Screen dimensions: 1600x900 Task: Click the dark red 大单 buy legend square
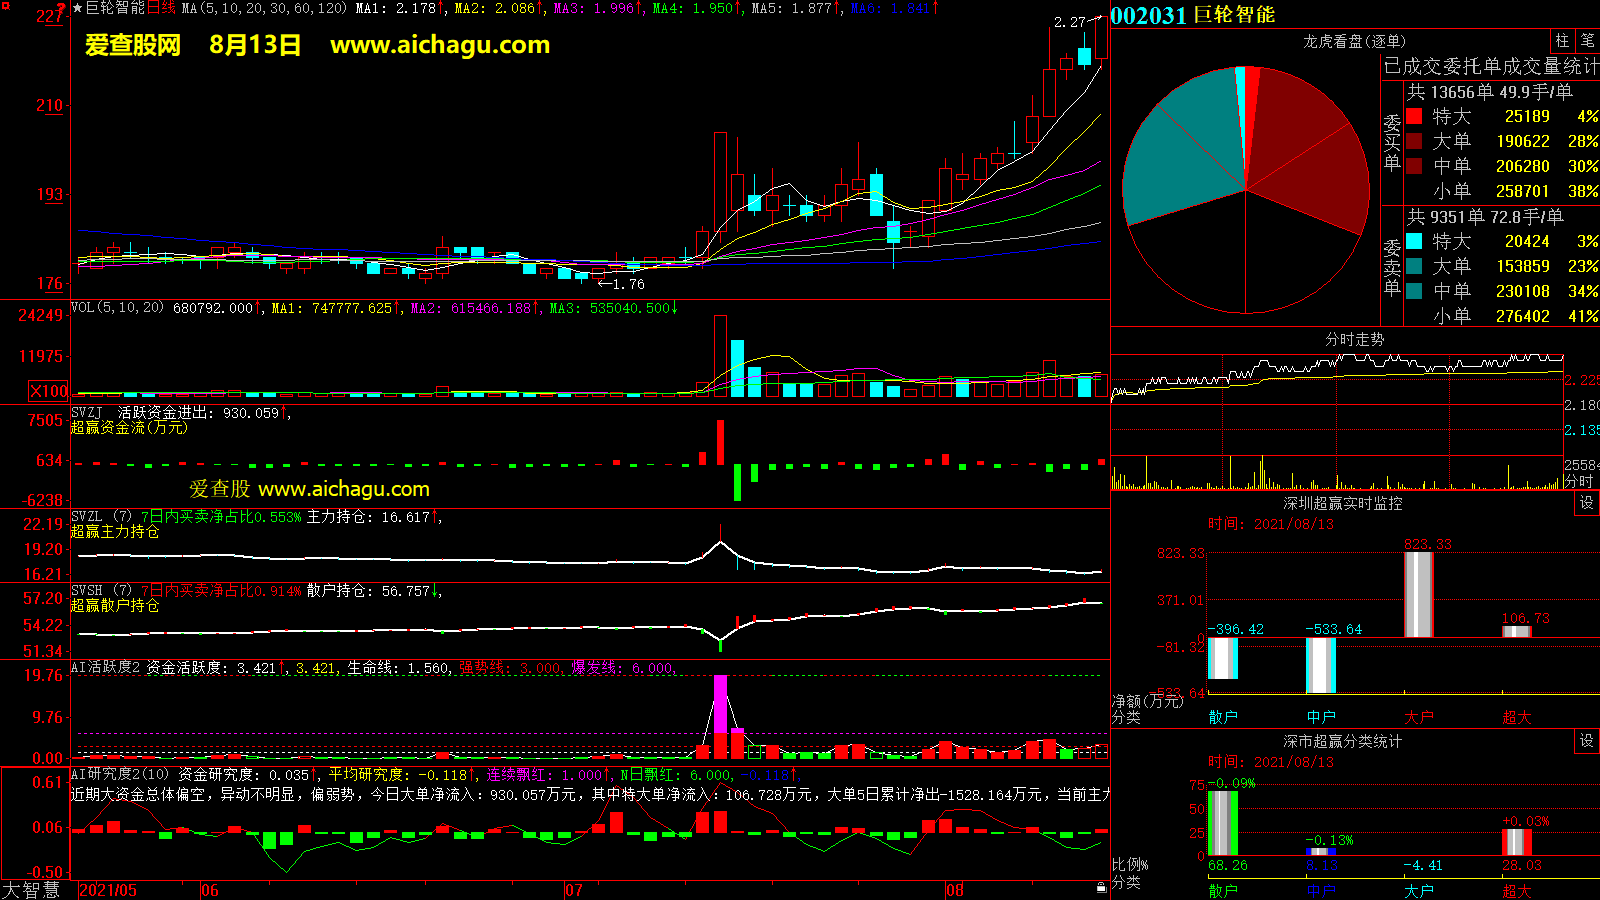[x=1414, y=141]
